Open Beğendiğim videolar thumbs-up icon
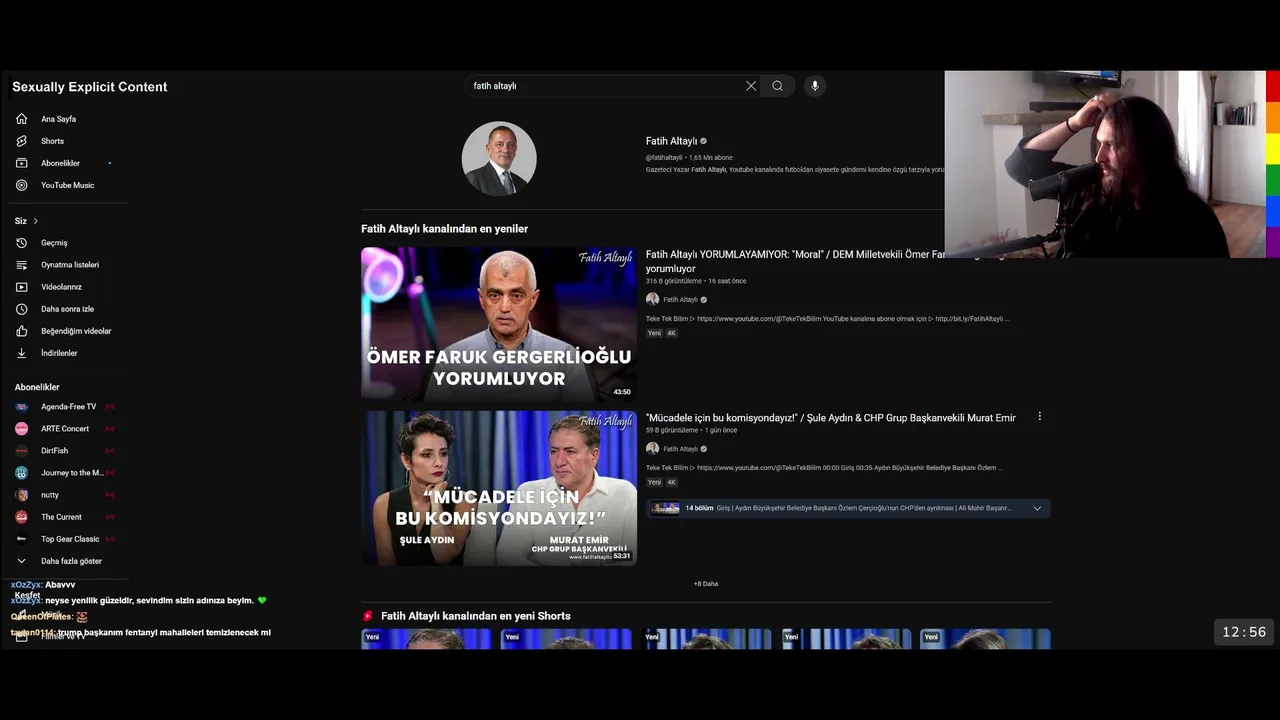Screen dimensions: 1280x720 [x=21, y=331]
